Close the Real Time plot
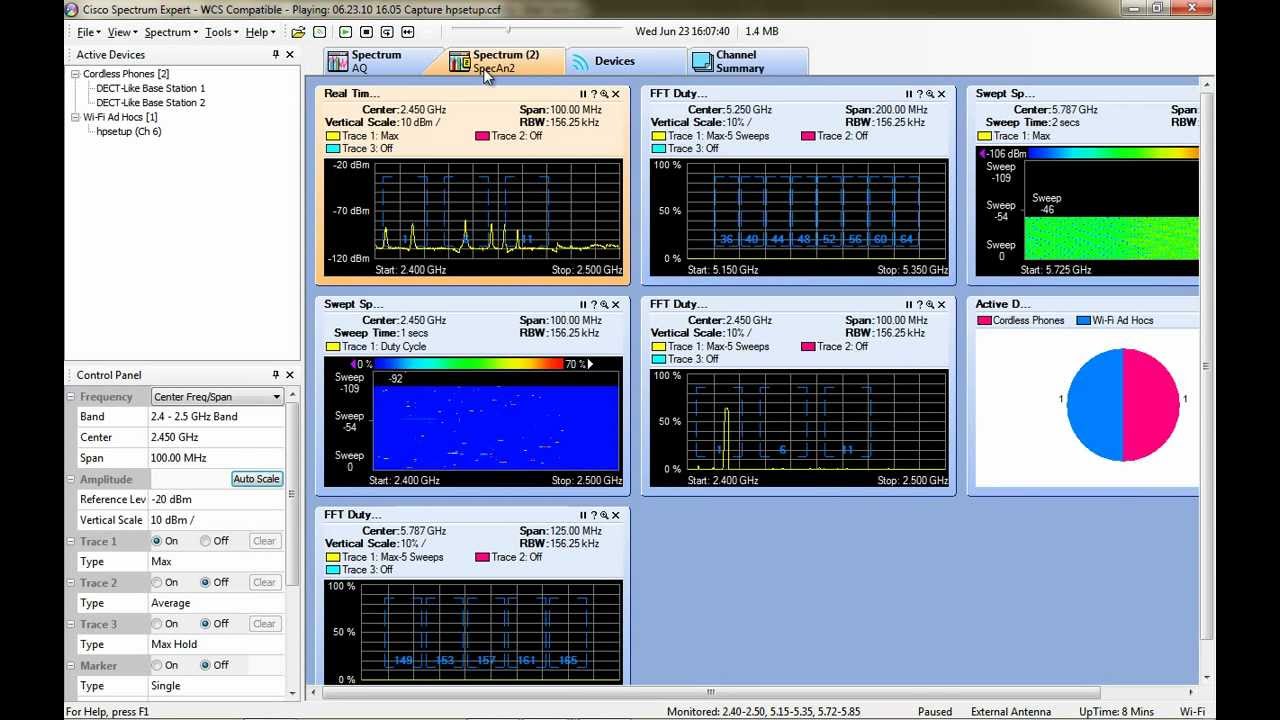This screenshot has height=720, width=1280. pyautogui.click(x=616, y=94)
